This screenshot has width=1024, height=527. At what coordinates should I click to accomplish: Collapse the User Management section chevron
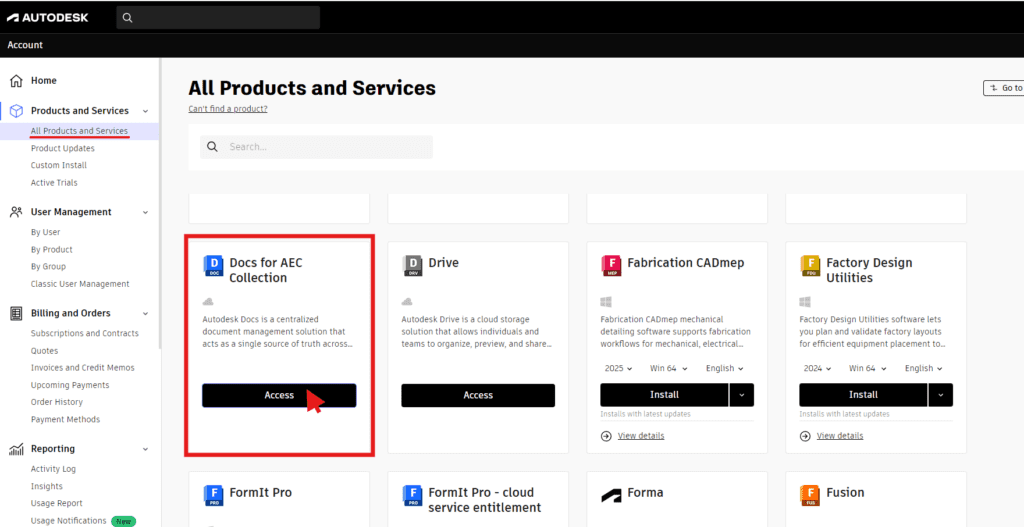pyautogui.click(x=146, y=213)
